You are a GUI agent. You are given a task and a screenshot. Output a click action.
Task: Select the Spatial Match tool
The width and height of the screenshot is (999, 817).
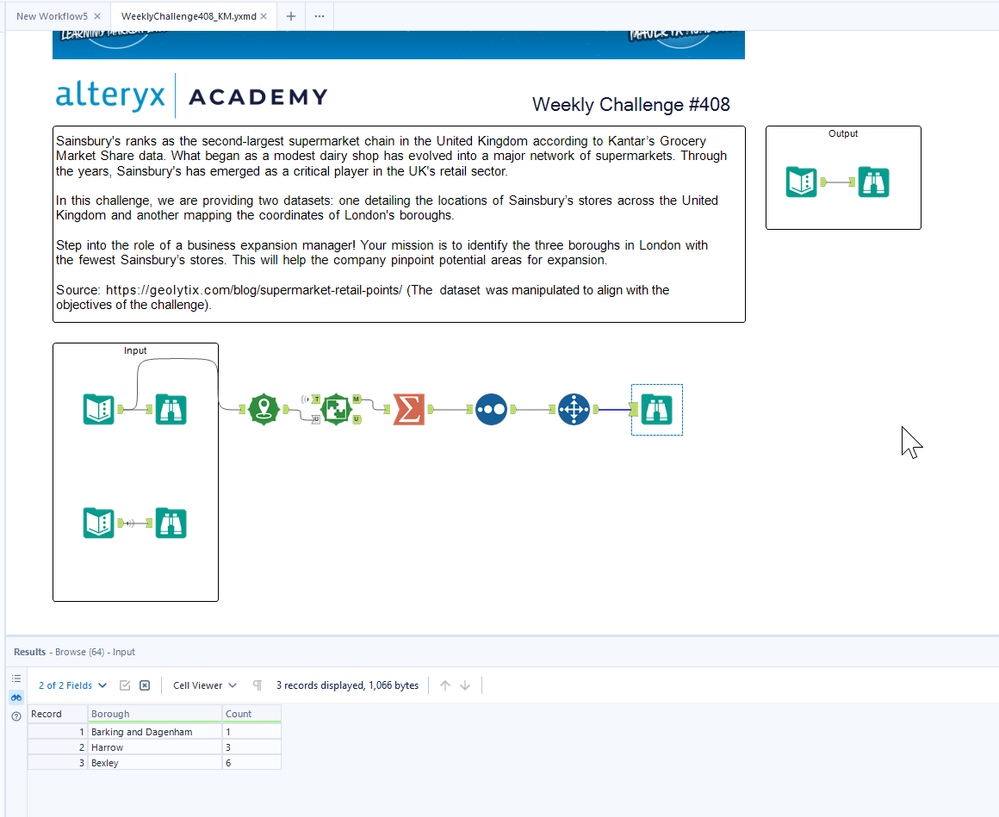tap(336, 409)
